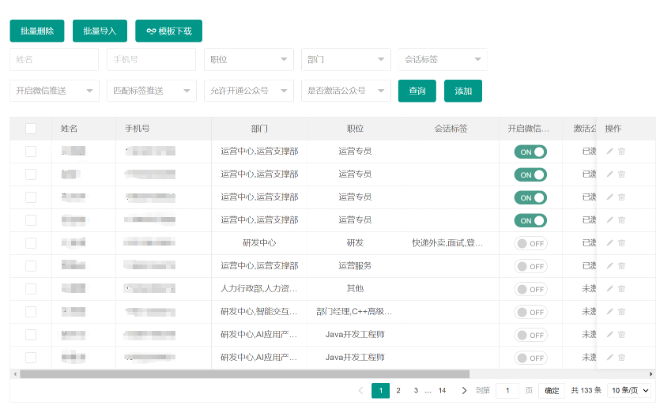
Task: Click trash icon for 其他 position row
Action: coord(622,289)
